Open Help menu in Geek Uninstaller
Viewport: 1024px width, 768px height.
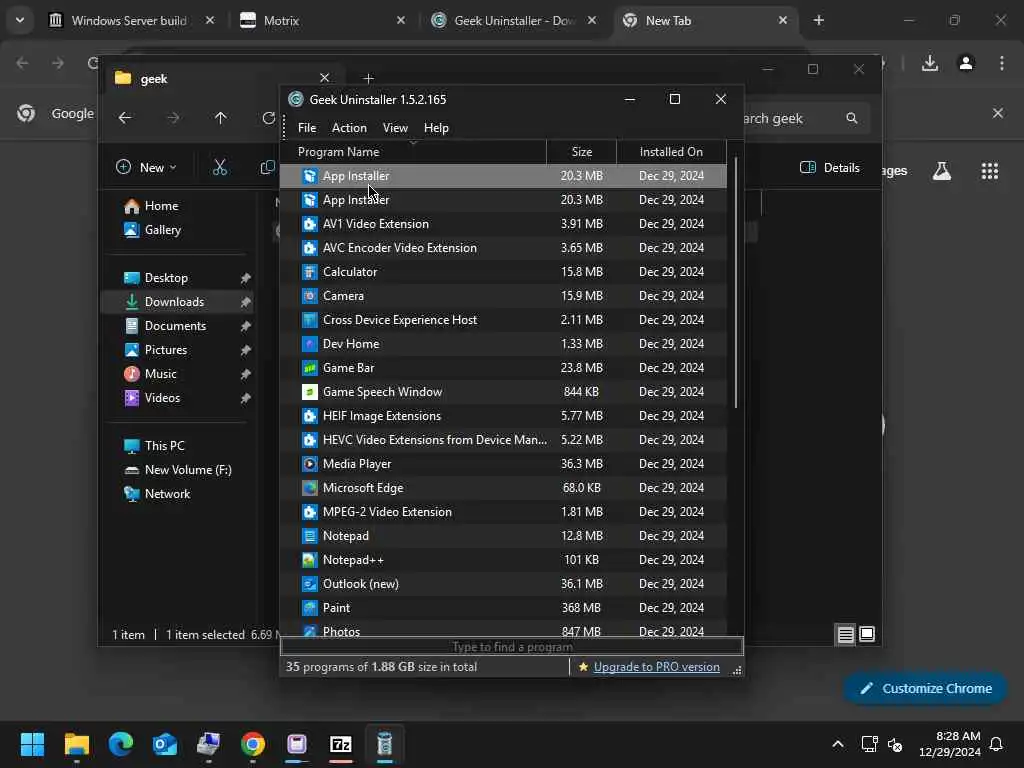[436, 128]
